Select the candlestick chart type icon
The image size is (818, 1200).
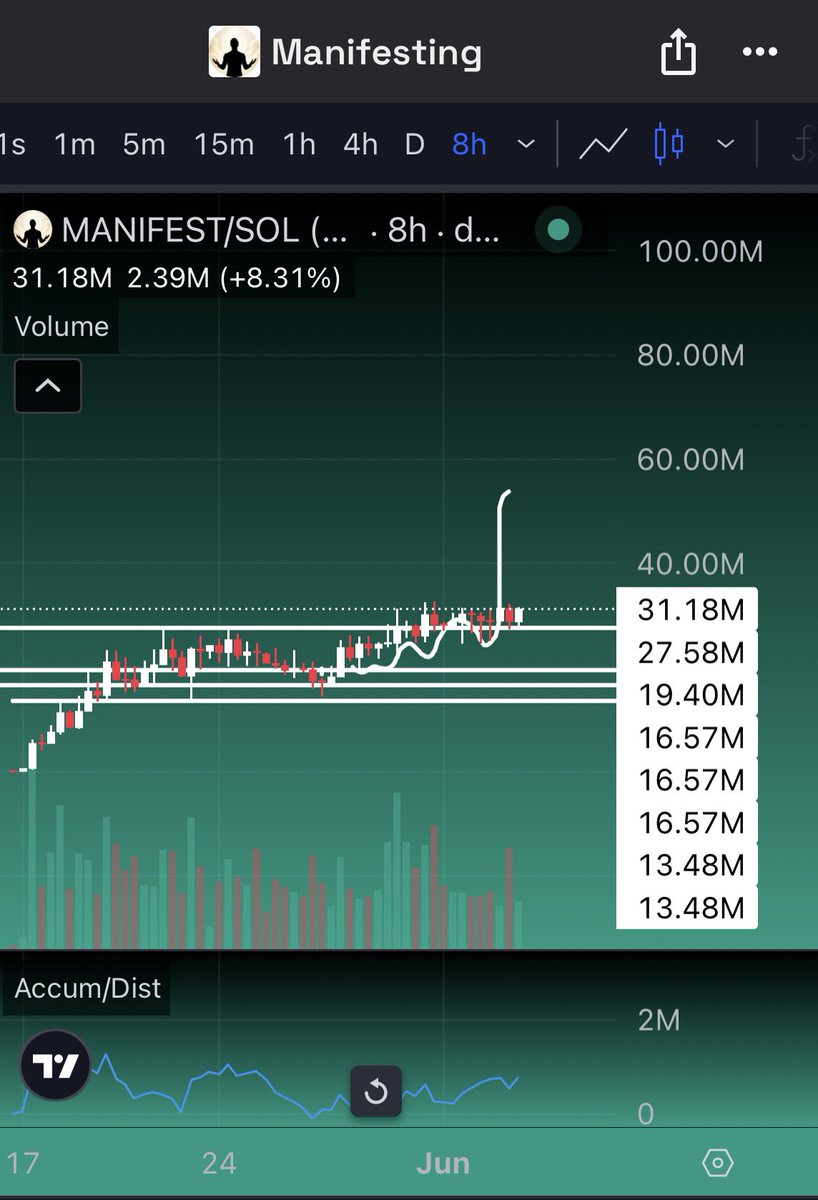[x=669, y=144]
